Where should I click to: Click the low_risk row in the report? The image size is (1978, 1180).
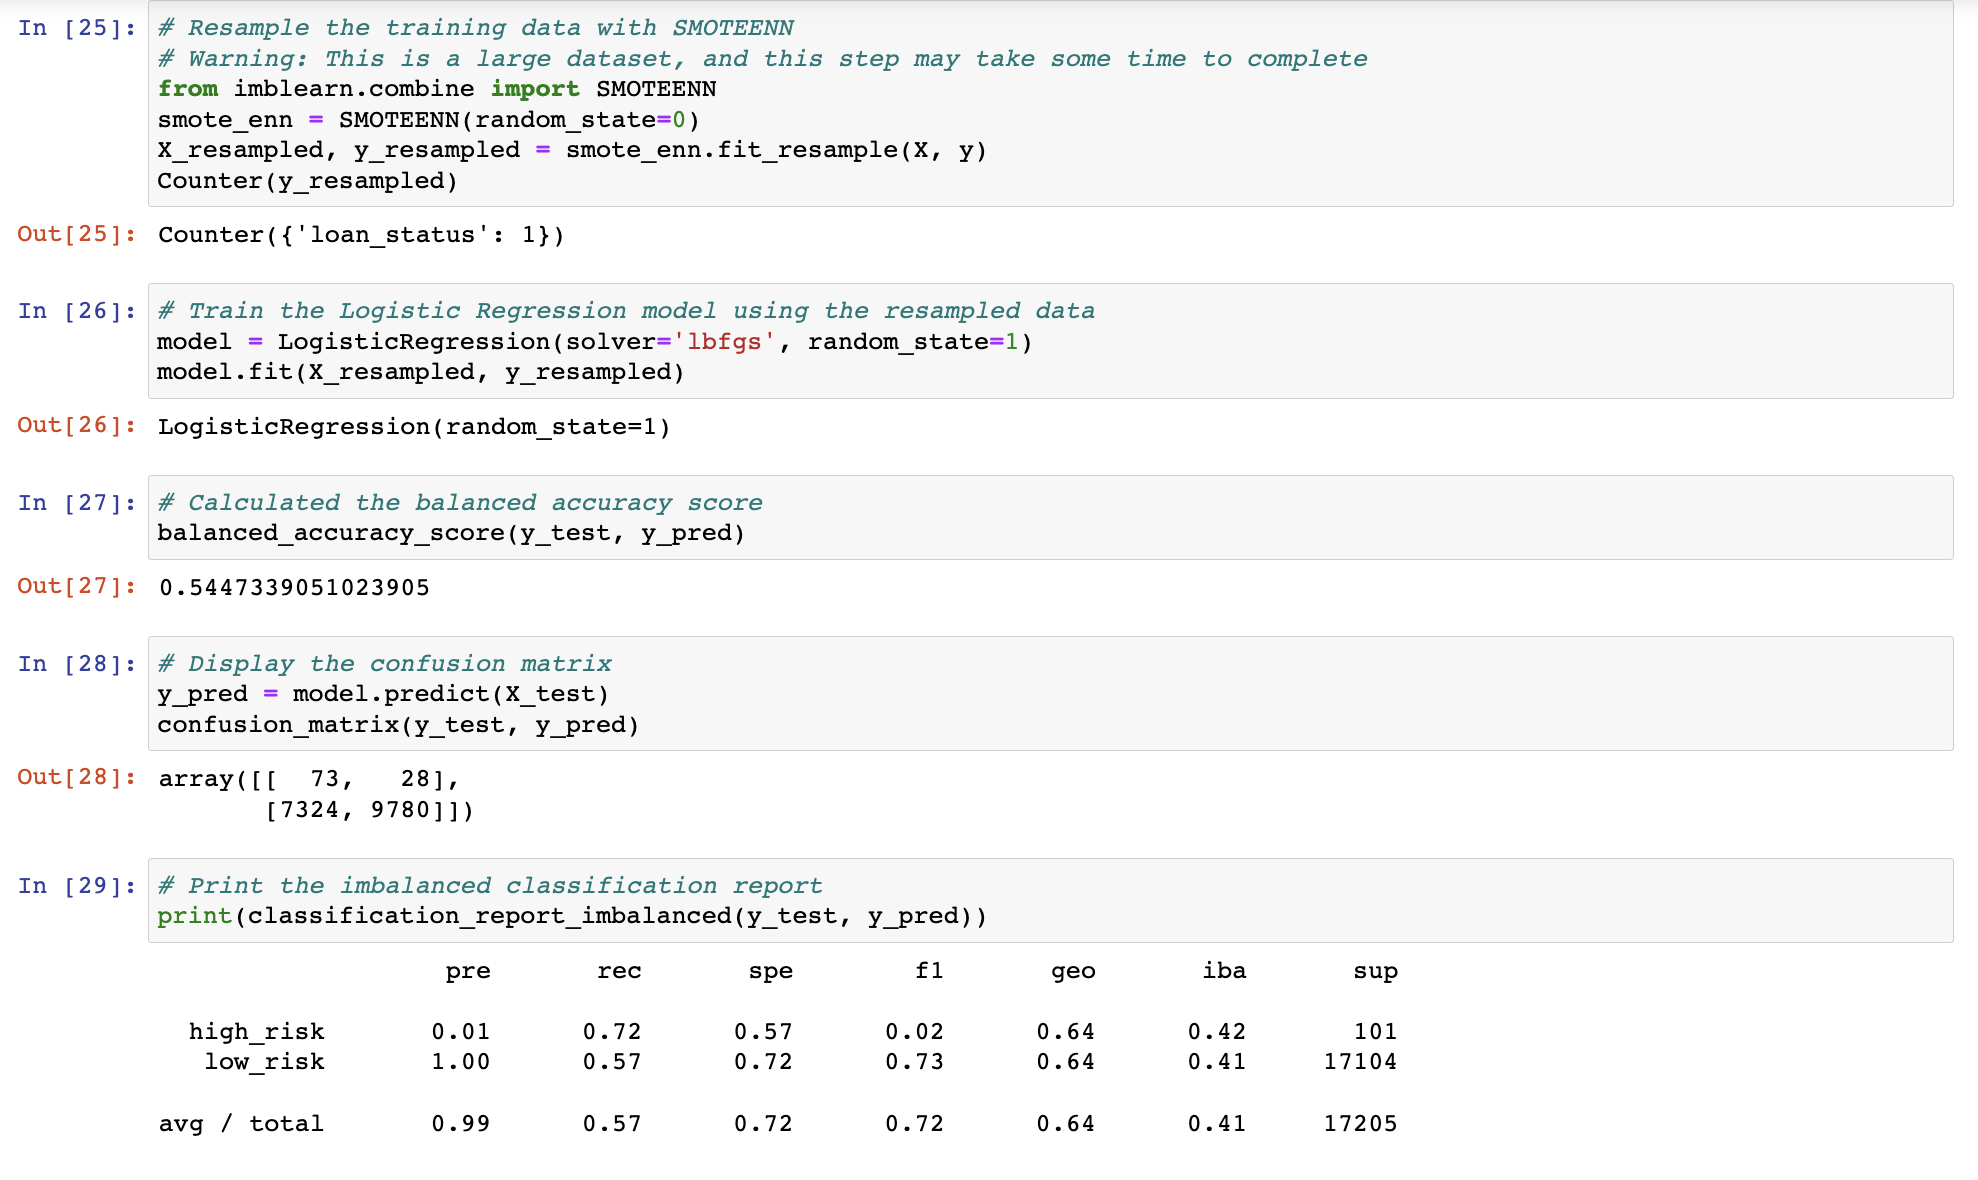tap(264, 1062)
